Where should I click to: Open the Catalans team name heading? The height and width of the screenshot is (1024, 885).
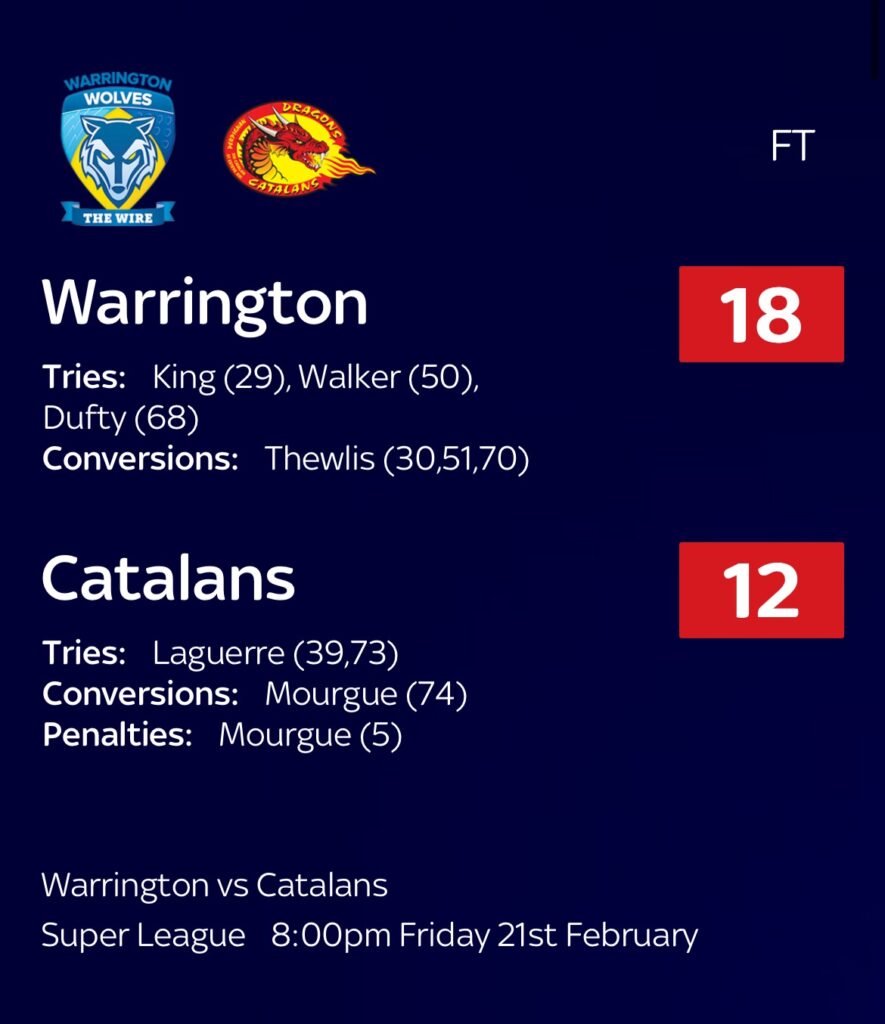tap(169, 579)
